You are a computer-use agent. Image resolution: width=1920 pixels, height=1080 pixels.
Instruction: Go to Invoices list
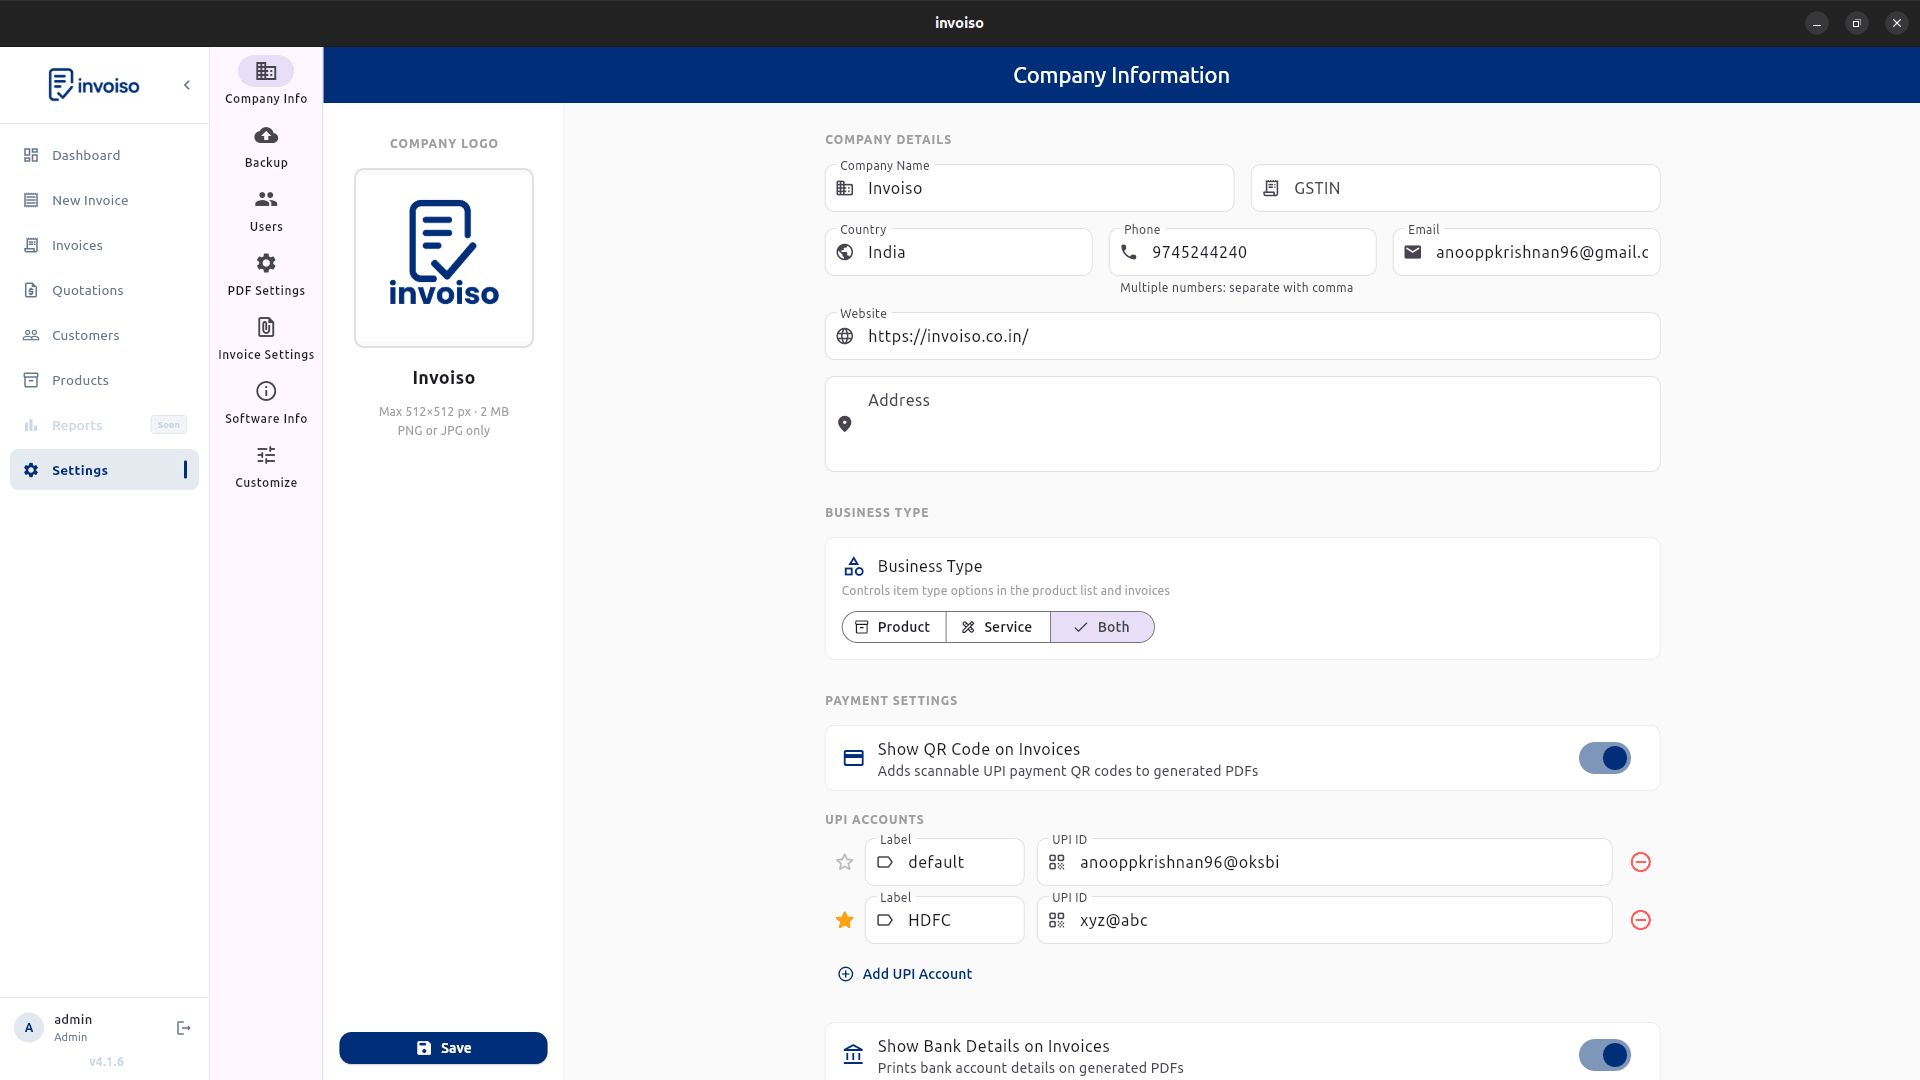(104, 245)
